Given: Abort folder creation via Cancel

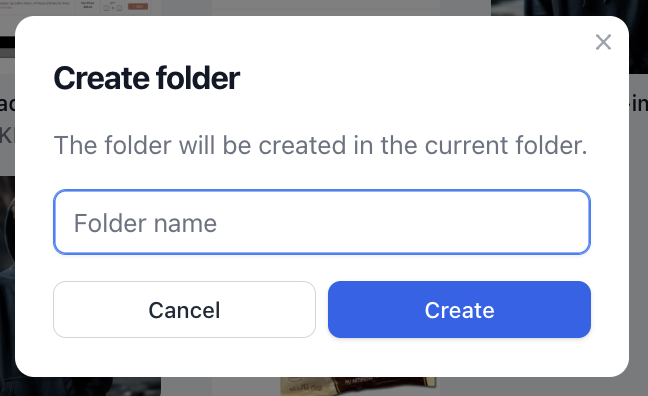Looking at the screenshot, I should [x=184, y=310].
